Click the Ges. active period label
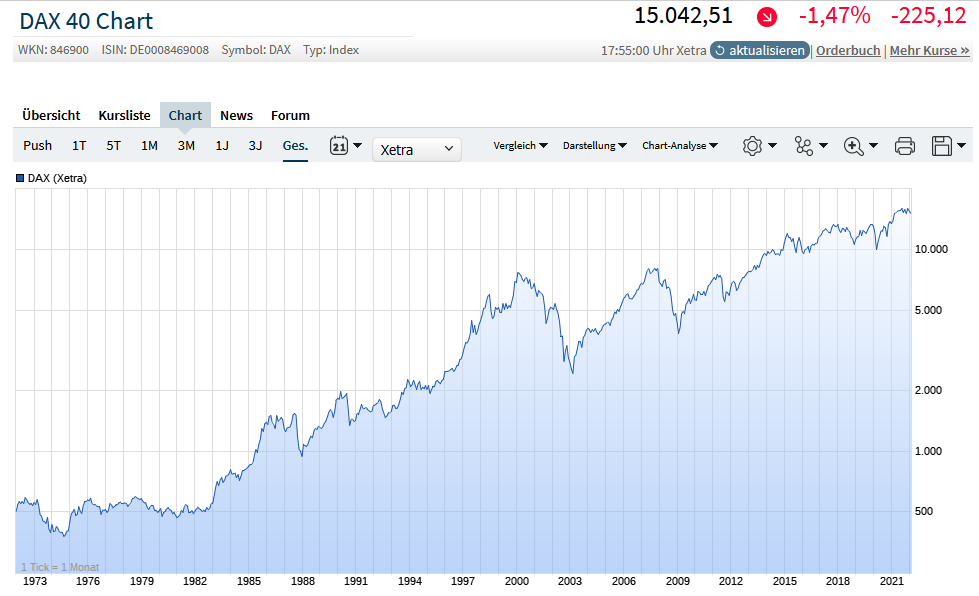 pyautogui.click(x=294, y=145)
